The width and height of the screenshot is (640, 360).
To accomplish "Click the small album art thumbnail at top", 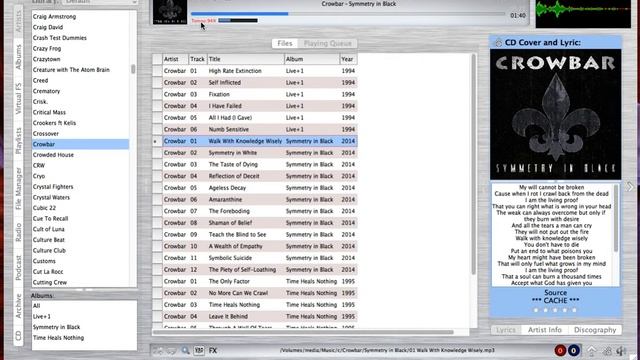I will tap(170, 12).
